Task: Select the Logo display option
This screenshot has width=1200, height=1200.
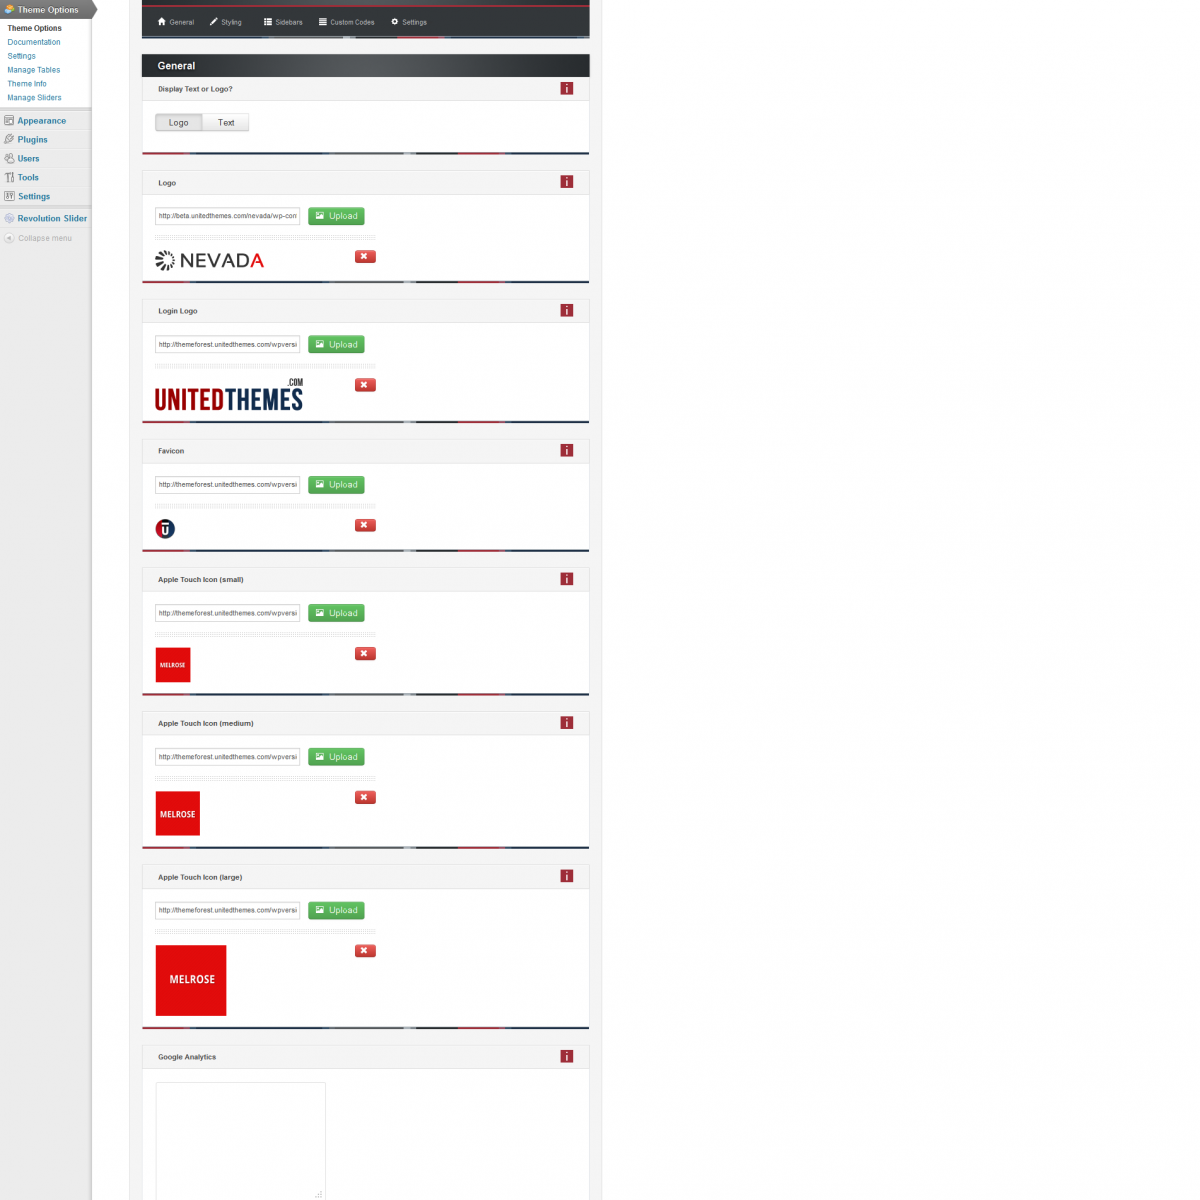Action: (x=179, y=123)
